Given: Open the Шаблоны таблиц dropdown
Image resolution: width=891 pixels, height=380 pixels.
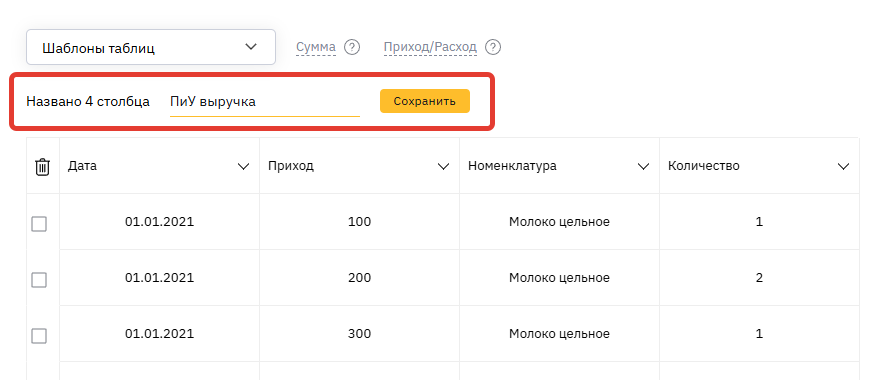Looking at the screenshot, I should tap(151, 47).
